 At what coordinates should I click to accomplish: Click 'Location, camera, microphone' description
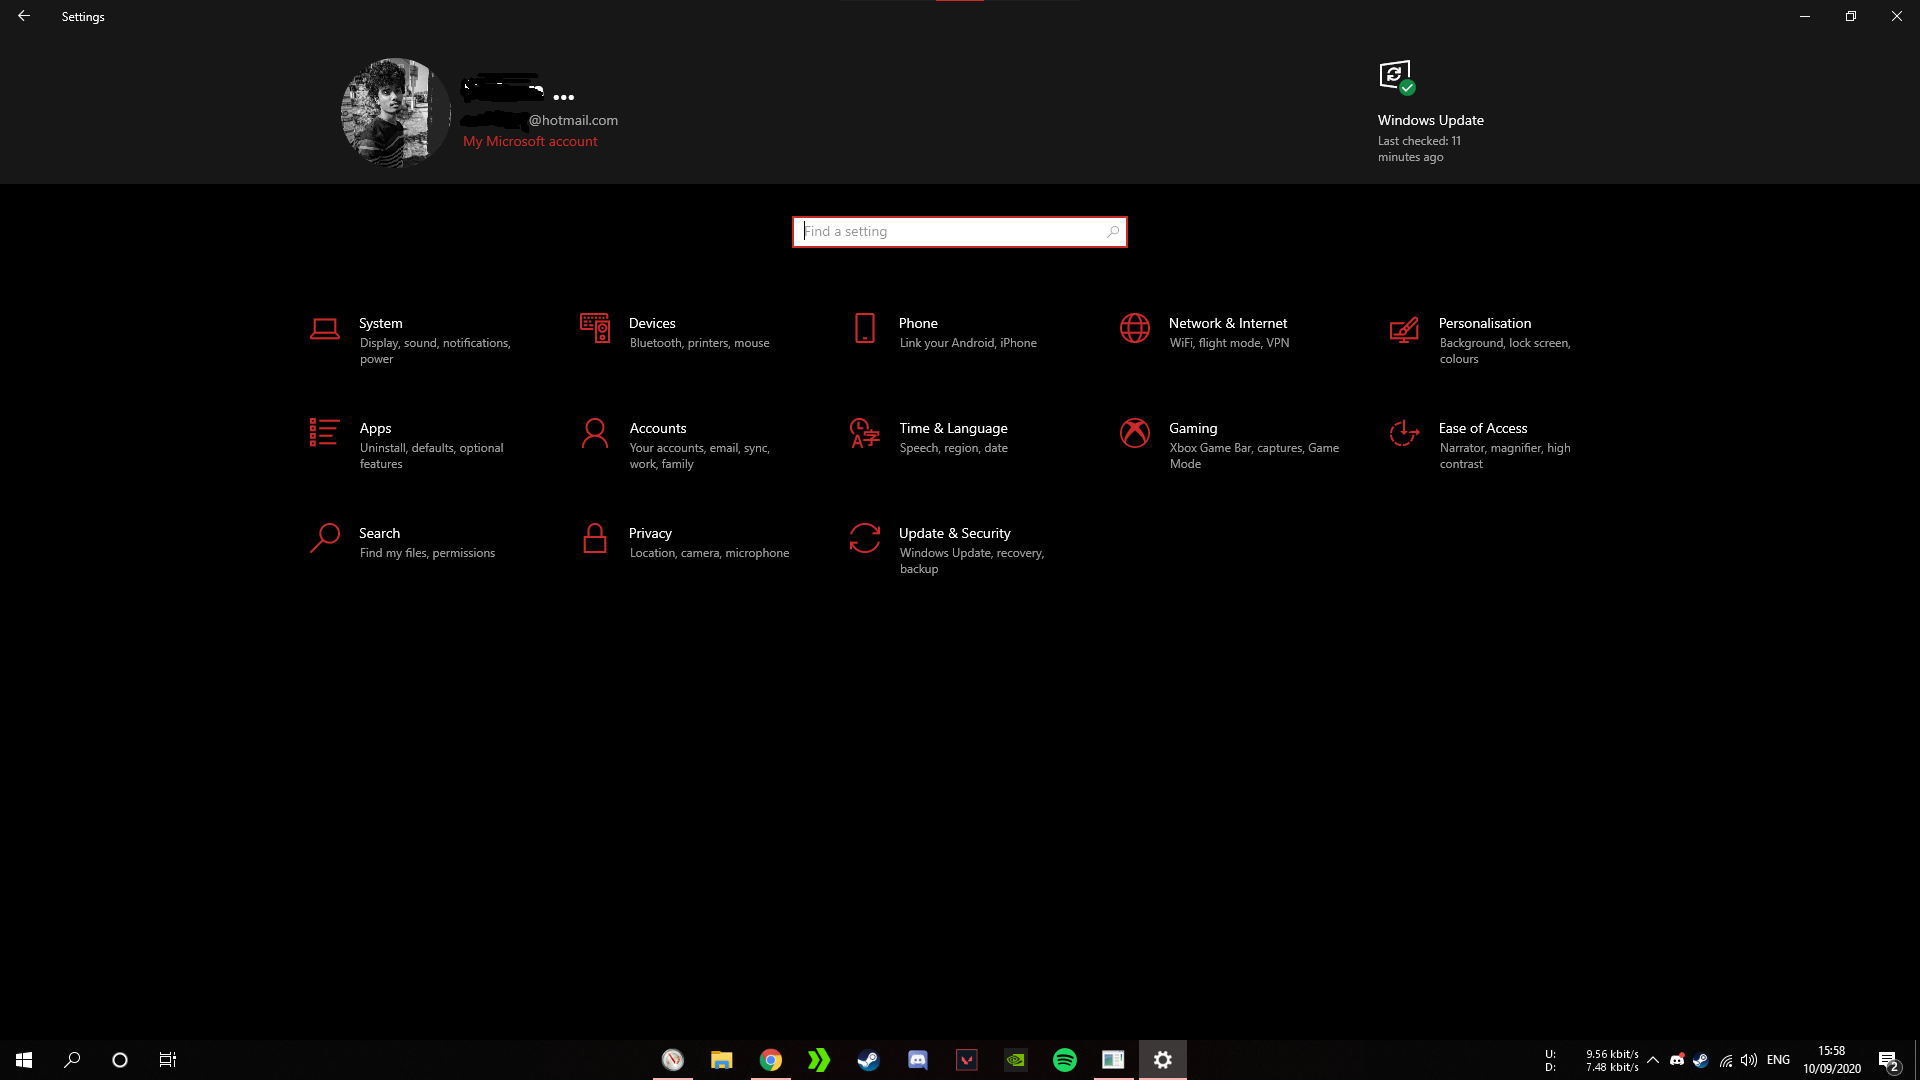(x=709, y=553)
